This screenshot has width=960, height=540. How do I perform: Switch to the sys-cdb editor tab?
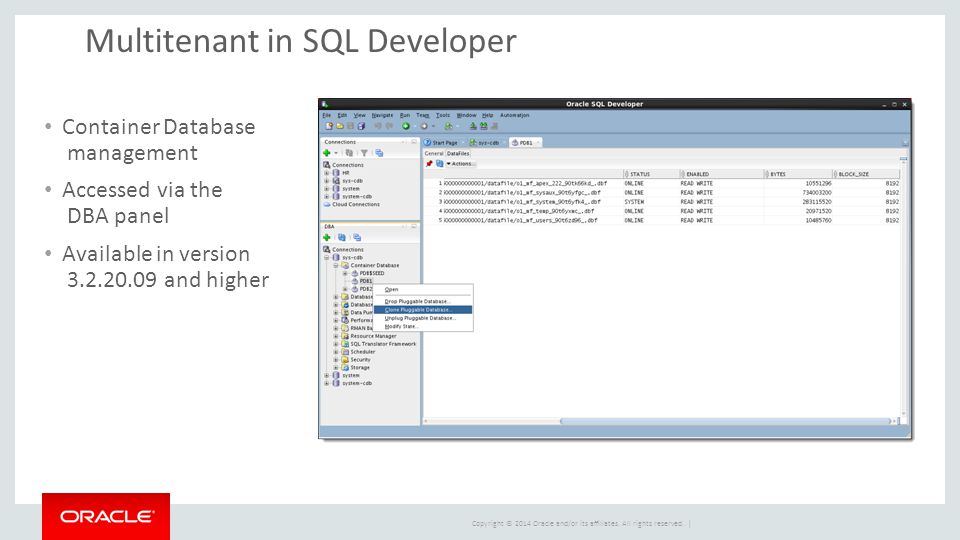tap(485, 143)
